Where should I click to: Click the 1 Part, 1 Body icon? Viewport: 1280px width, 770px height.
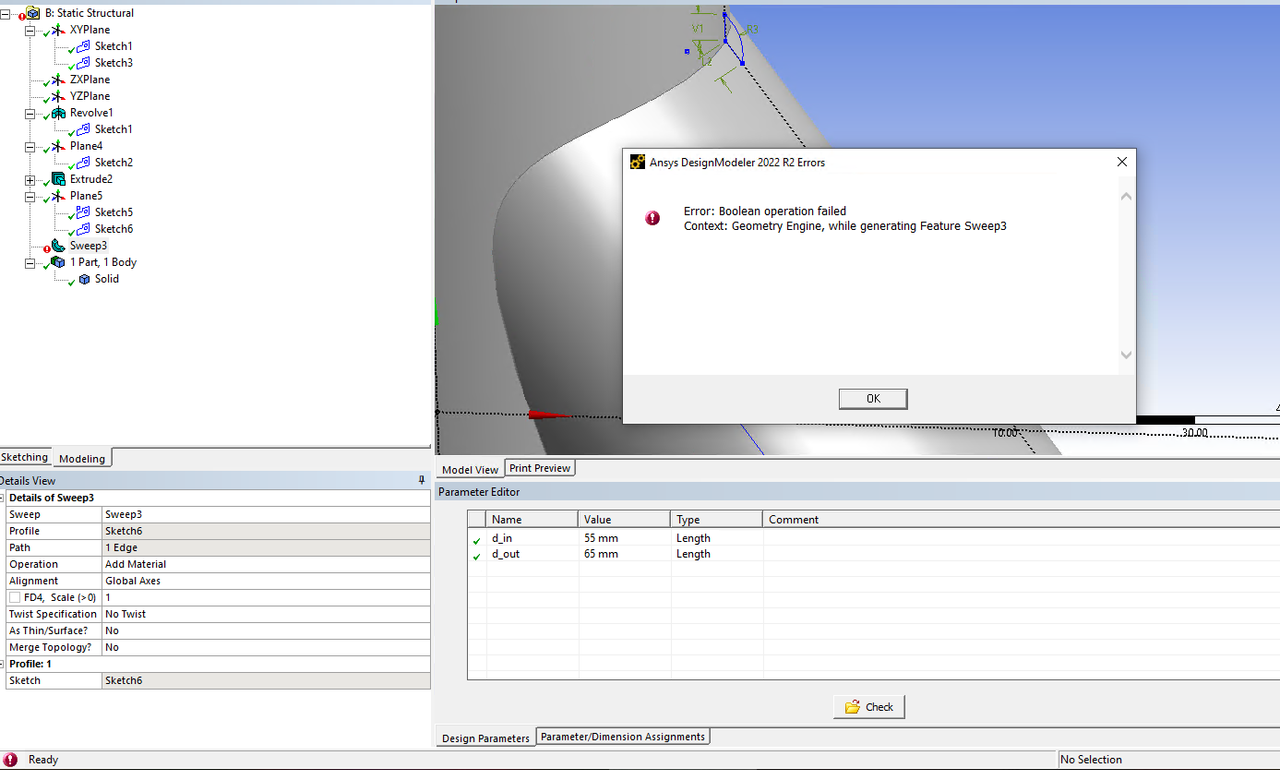click(59, 262)
